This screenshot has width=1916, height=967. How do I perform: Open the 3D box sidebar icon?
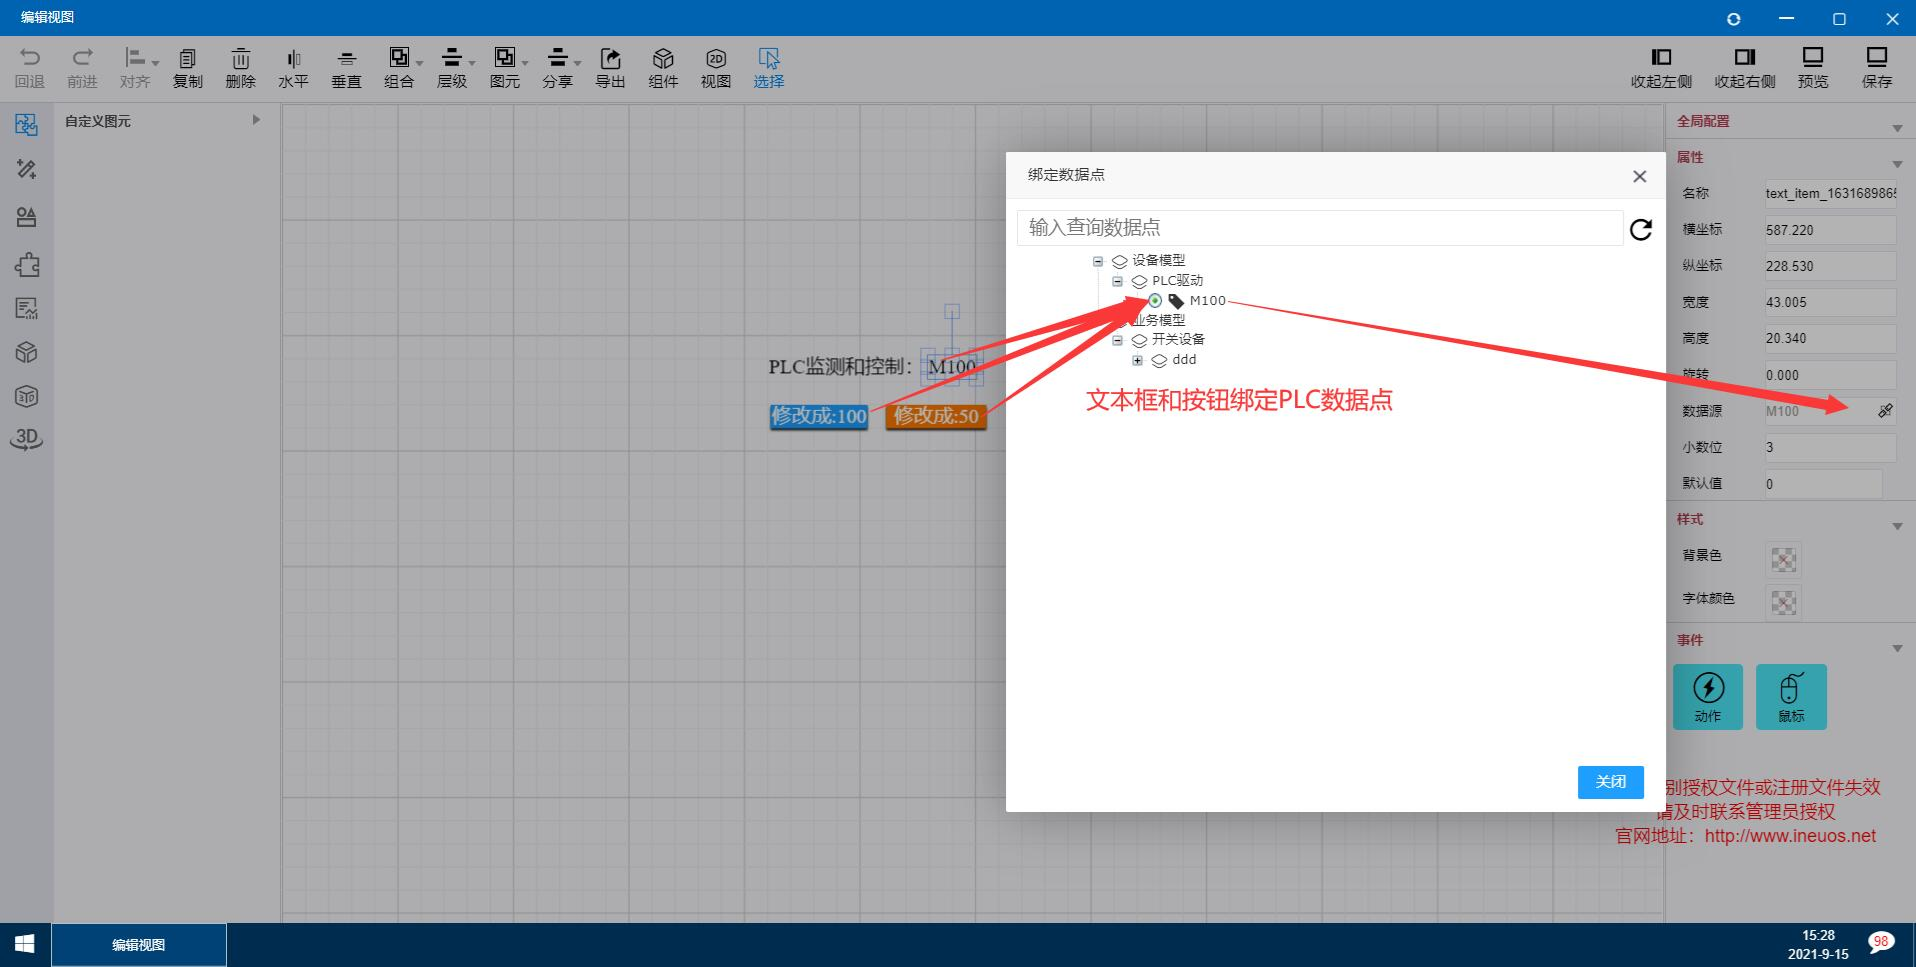tap(27, 397)
